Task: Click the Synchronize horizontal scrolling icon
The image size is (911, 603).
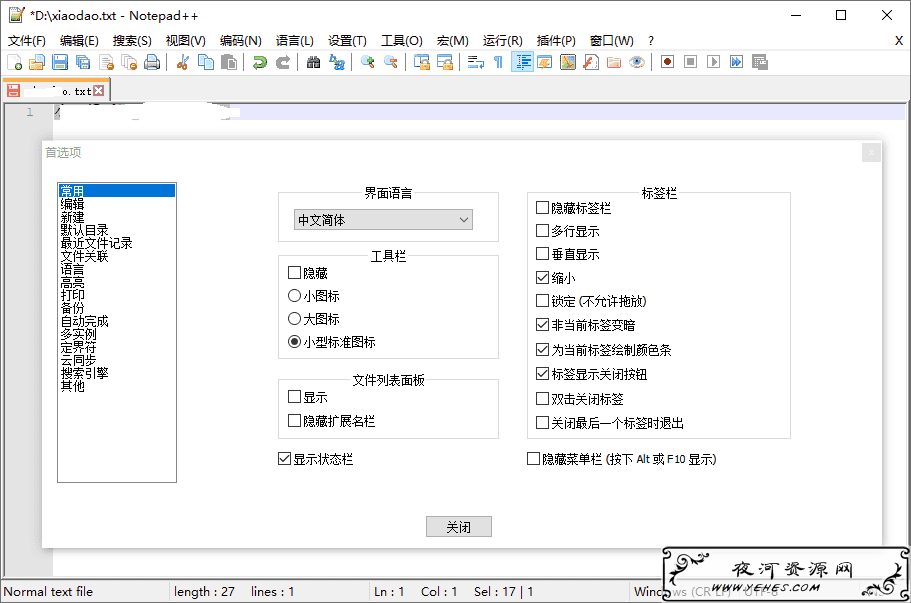Action: 444,62
